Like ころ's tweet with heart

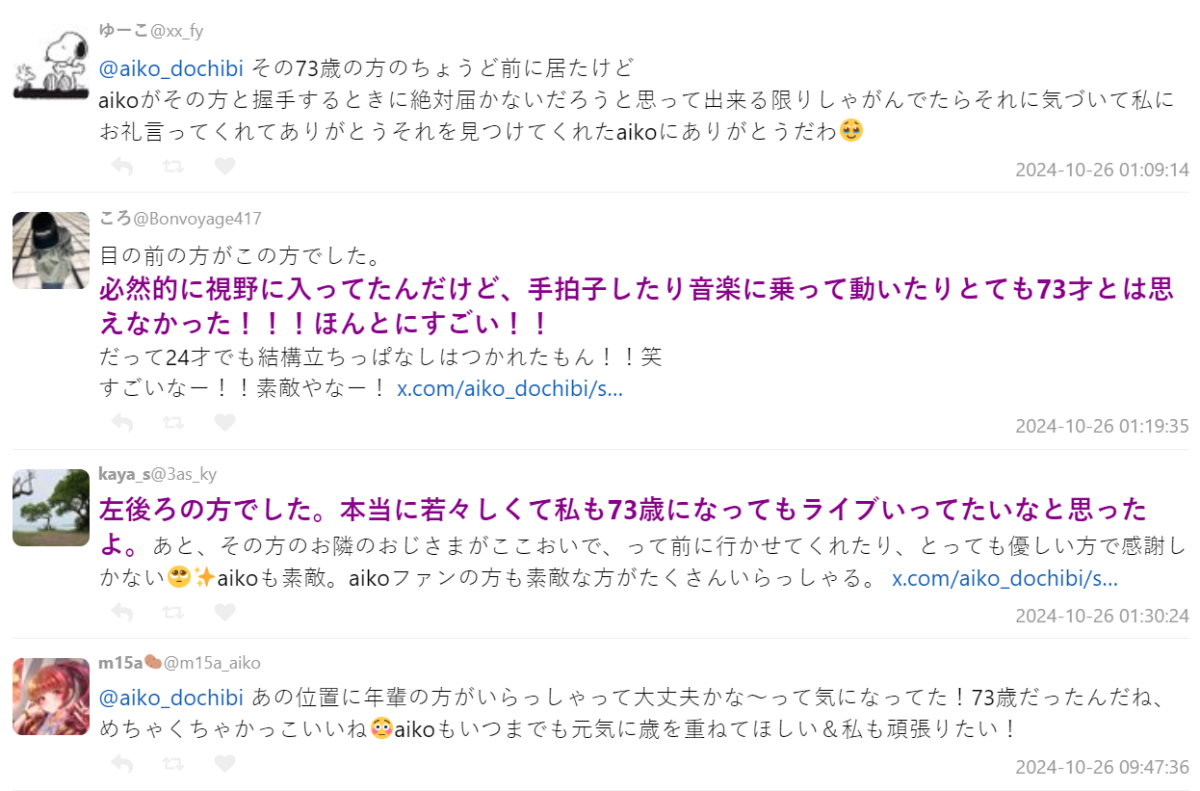tap(225, 423)
